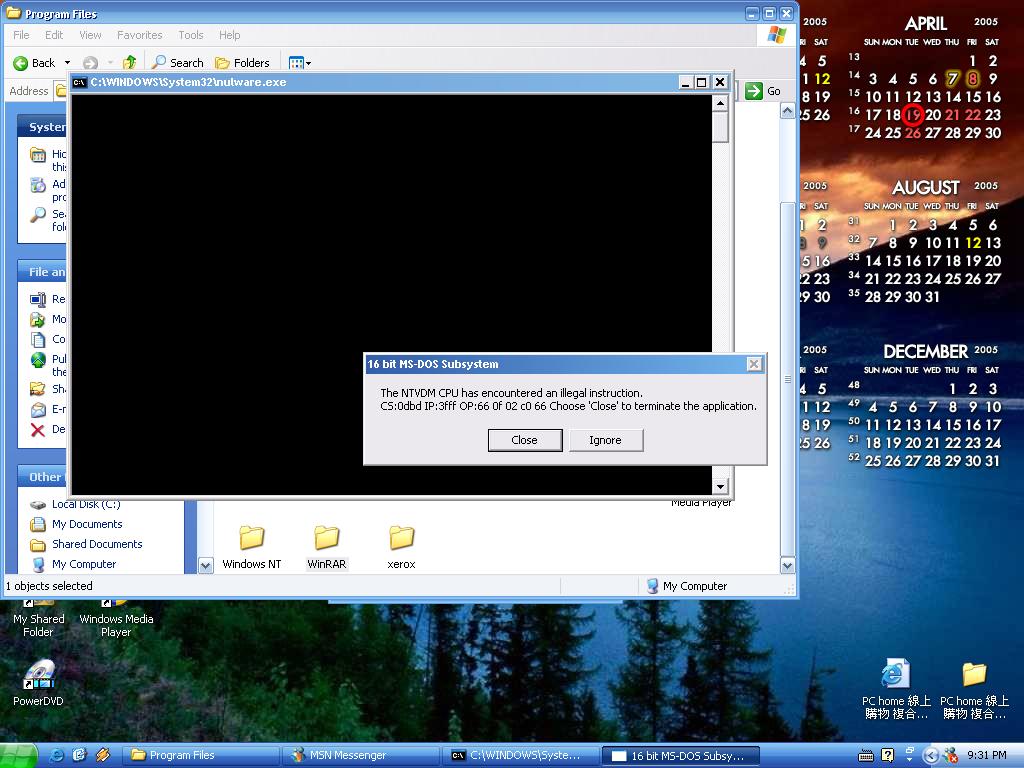
Task: Click Ignore in the MS-DOS Subsystem dialog
Action: coord(605,440)
